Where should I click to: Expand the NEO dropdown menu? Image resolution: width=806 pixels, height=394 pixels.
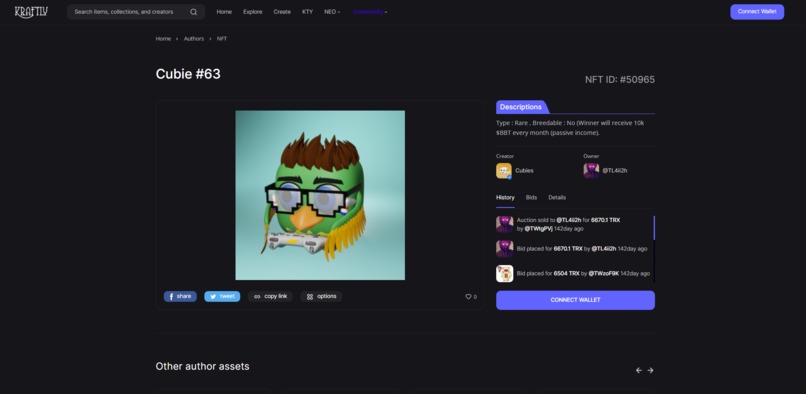332,12
